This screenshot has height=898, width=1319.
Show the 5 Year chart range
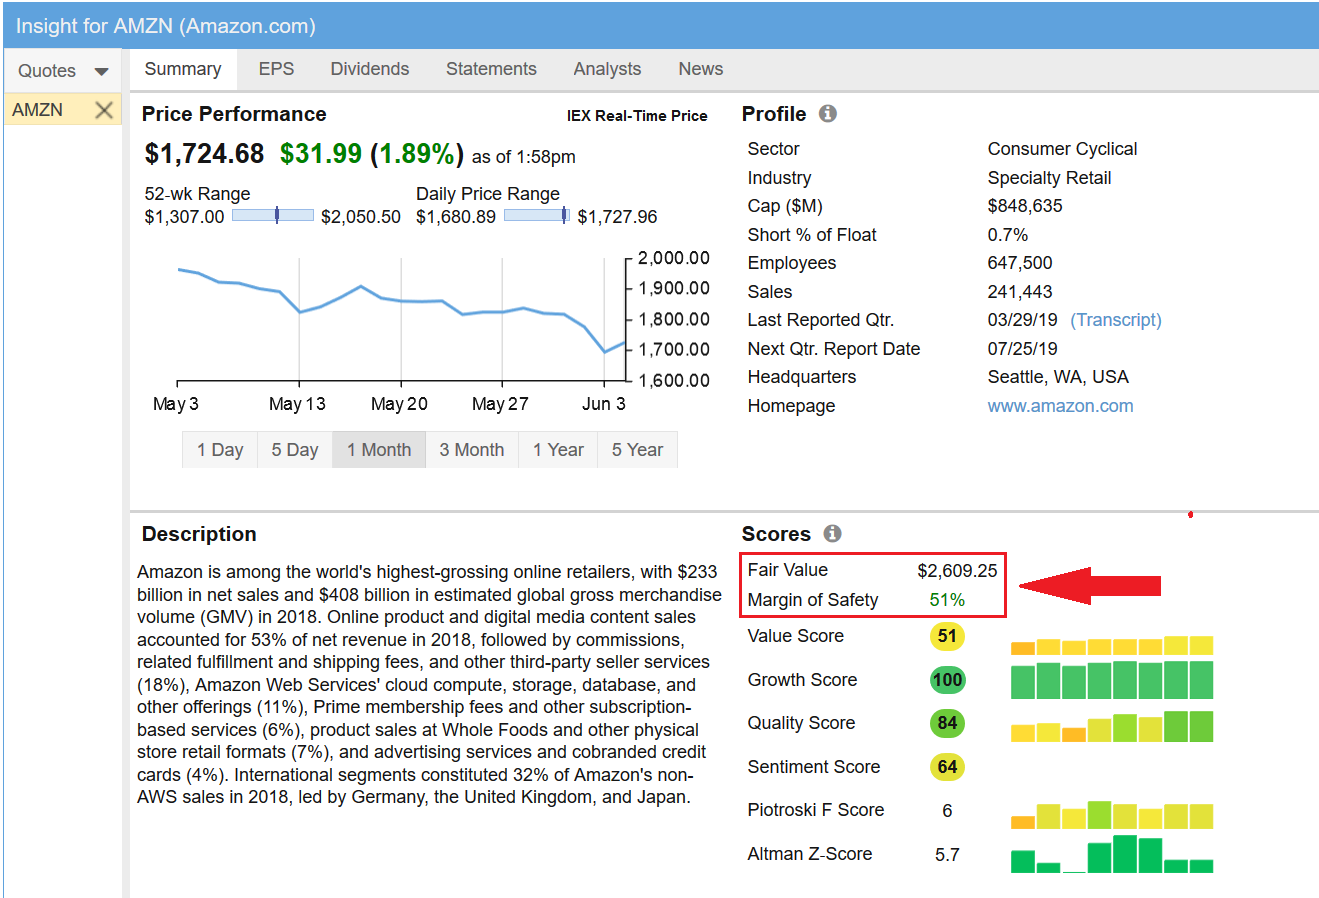[637, 450]
